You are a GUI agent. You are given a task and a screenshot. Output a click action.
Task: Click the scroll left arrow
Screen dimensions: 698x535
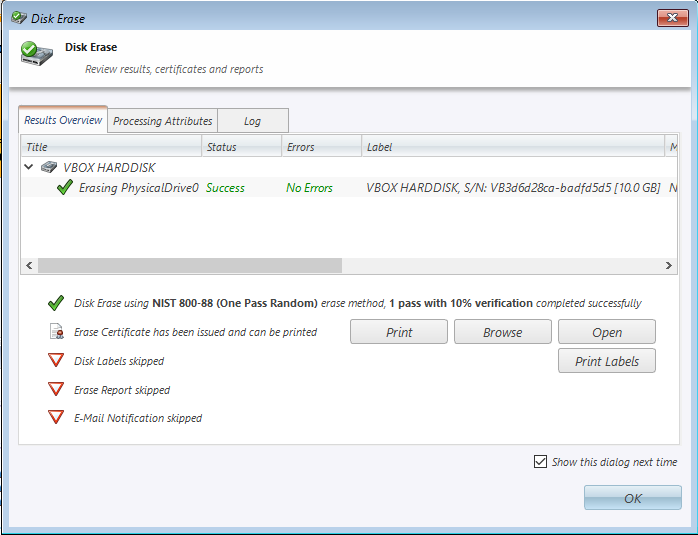[x=29, y=265]
